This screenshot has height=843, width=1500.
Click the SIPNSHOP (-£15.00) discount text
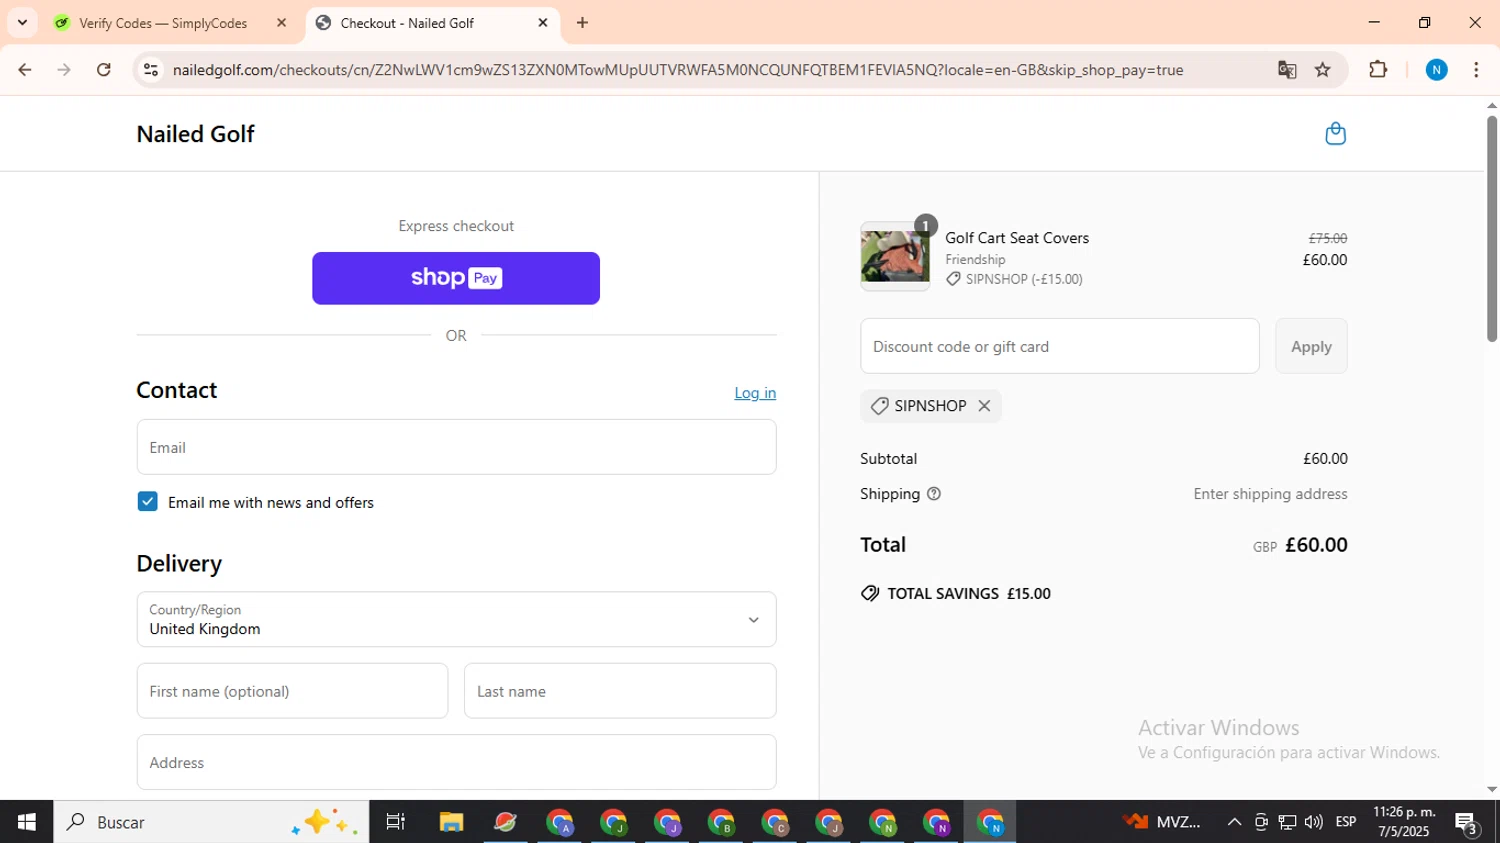(1024, 279)
